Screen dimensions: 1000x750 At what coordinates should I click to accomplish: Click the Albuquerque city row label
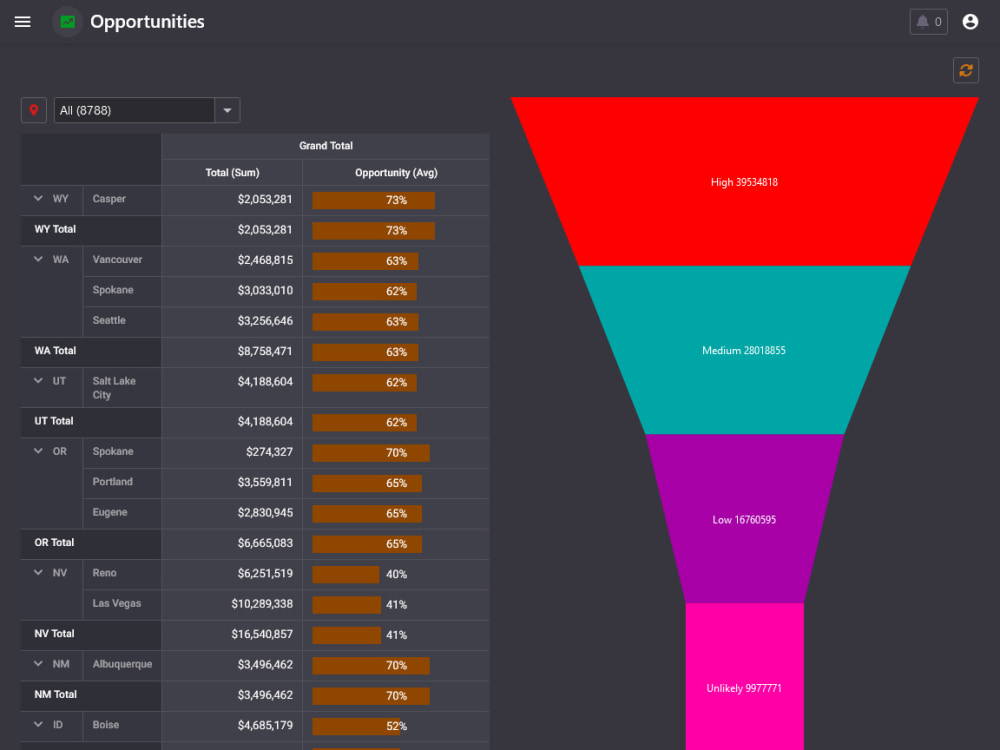pos(122,664)
